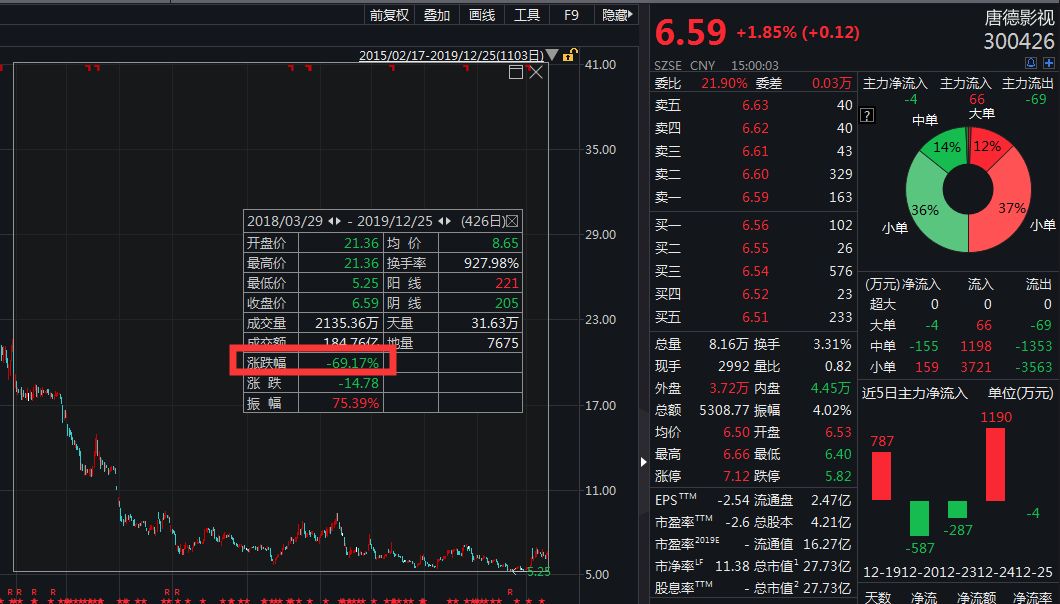1060x604 pixels.
Task: Close the interval statistics popup
Action: tap(512, 221)
